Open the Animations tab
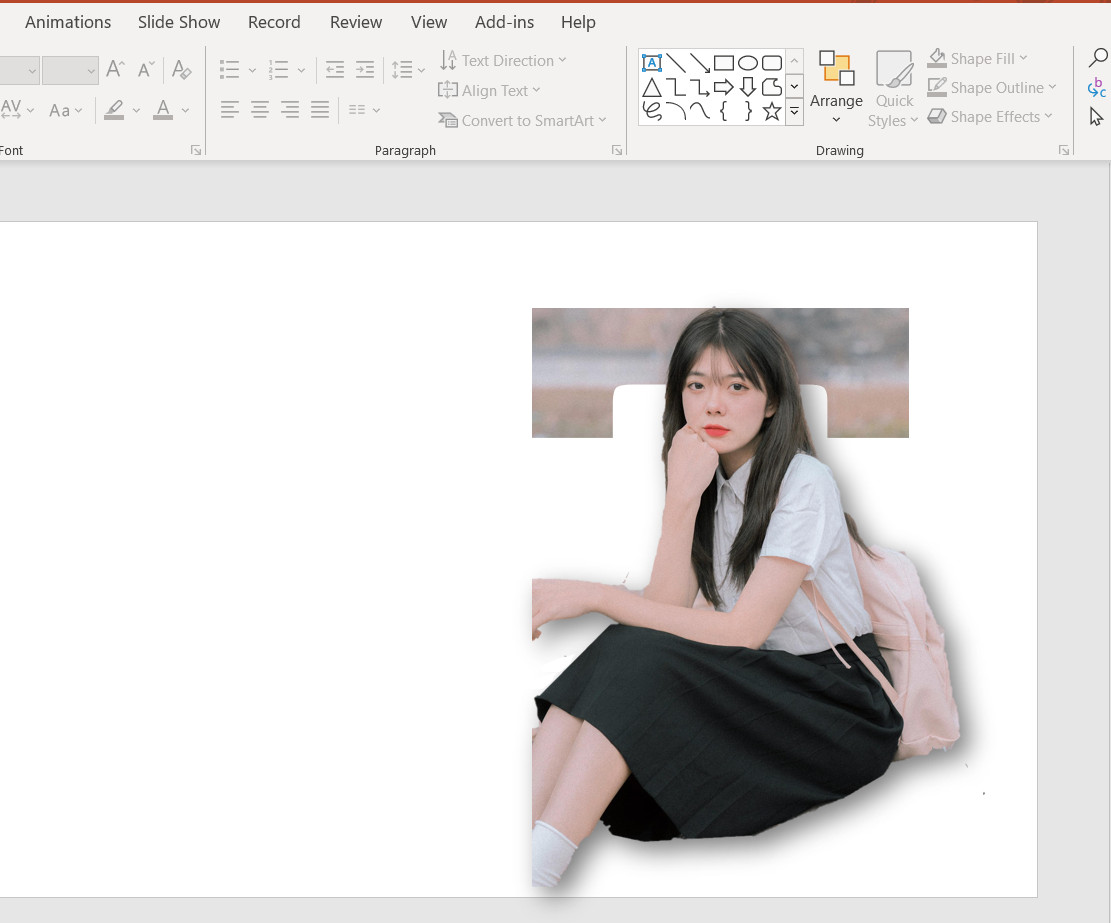The image size is (1111, 923). tap(68, 22)
